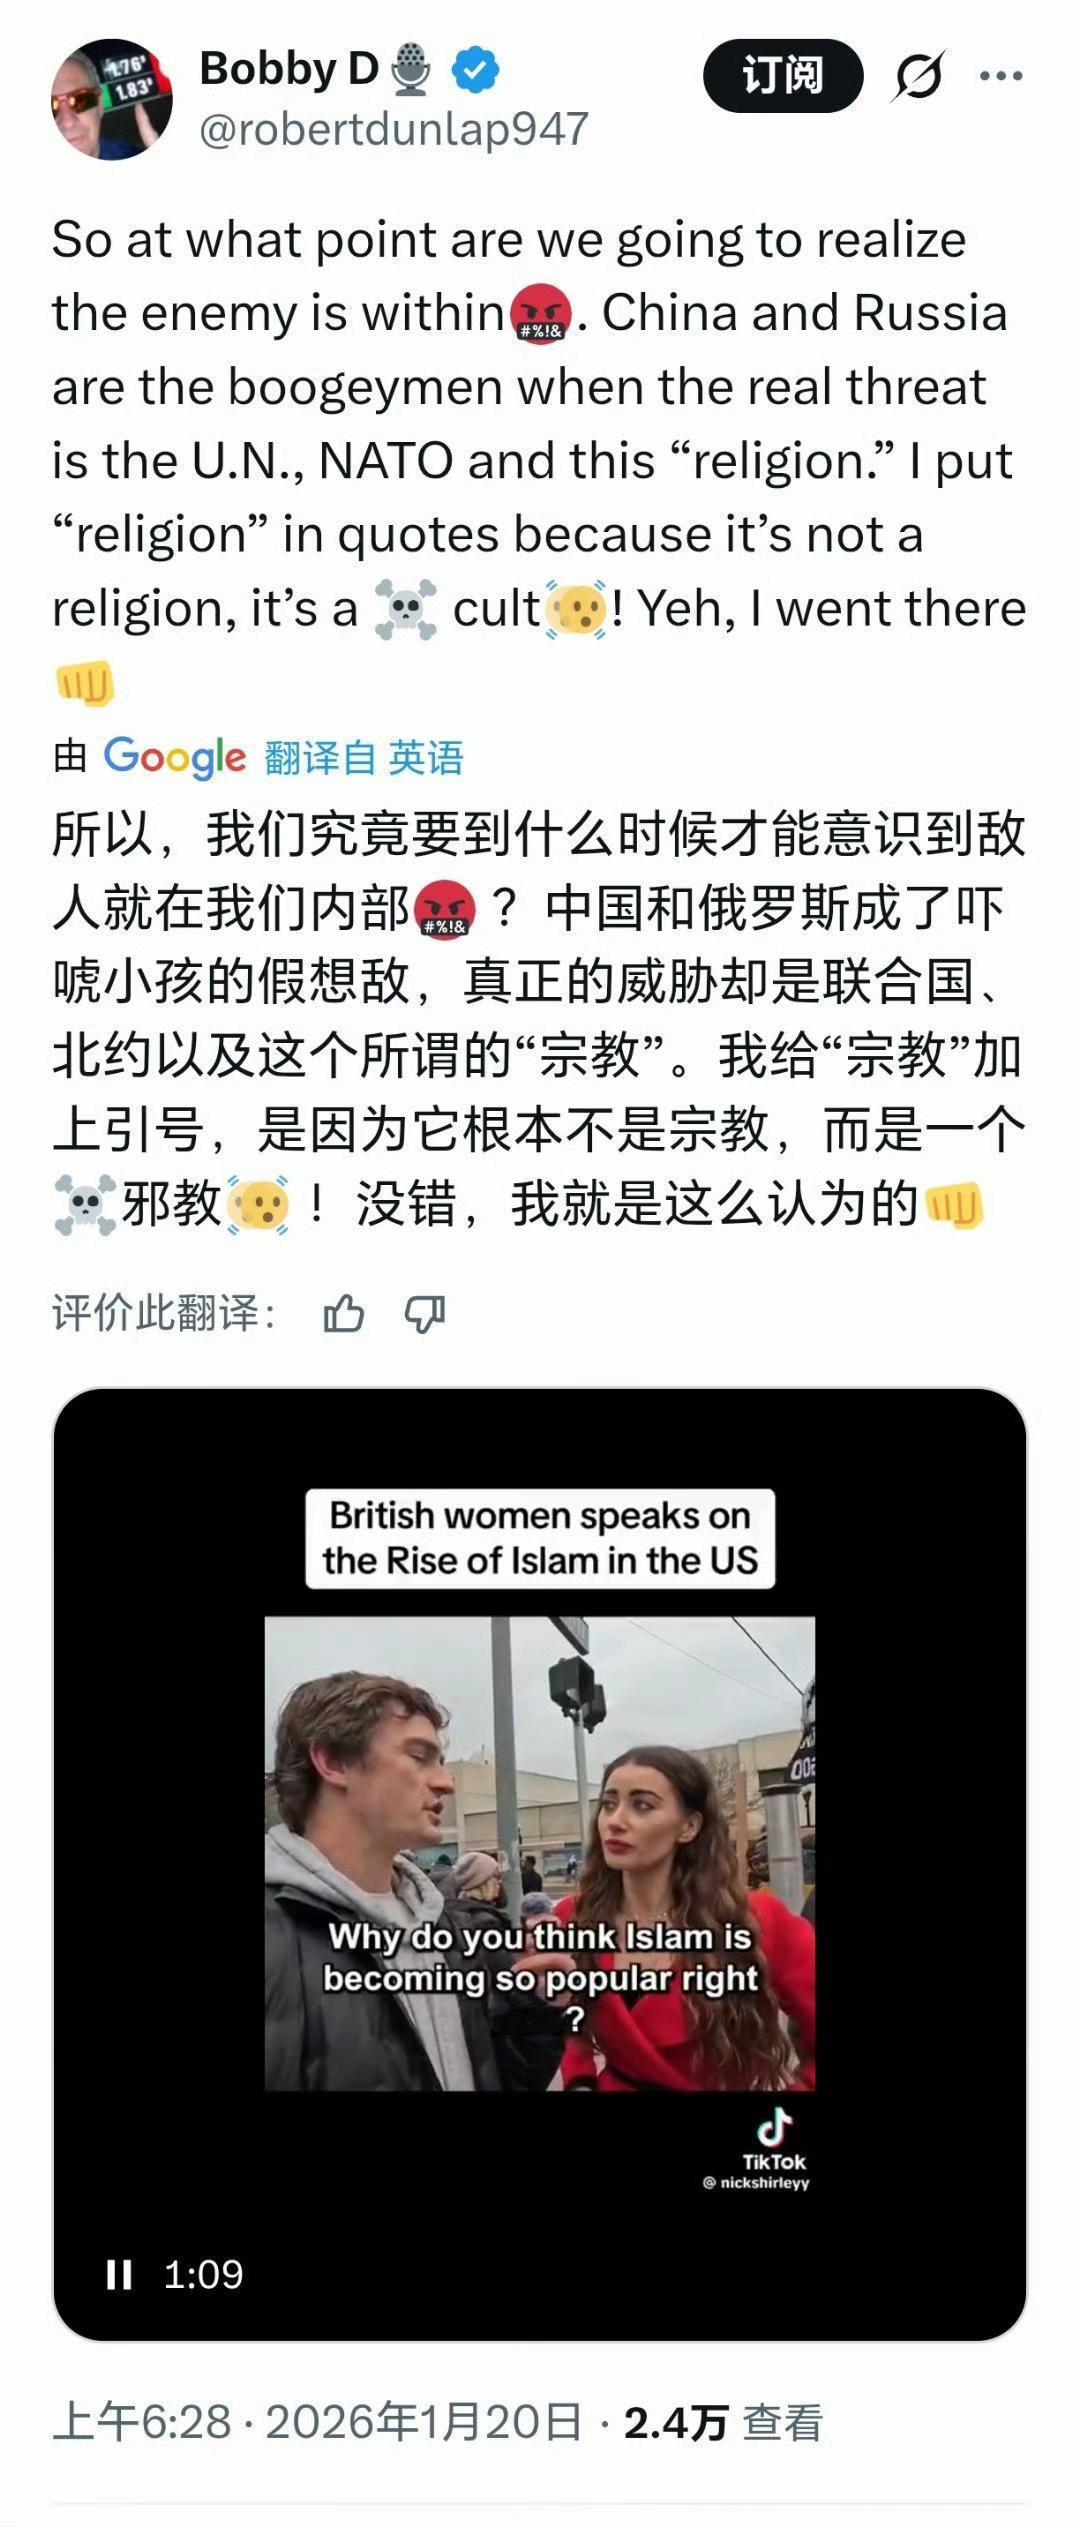Click the microphone emoji beside name
The height and width of the screenshot is (2527, 1080).
click(411, 70)
